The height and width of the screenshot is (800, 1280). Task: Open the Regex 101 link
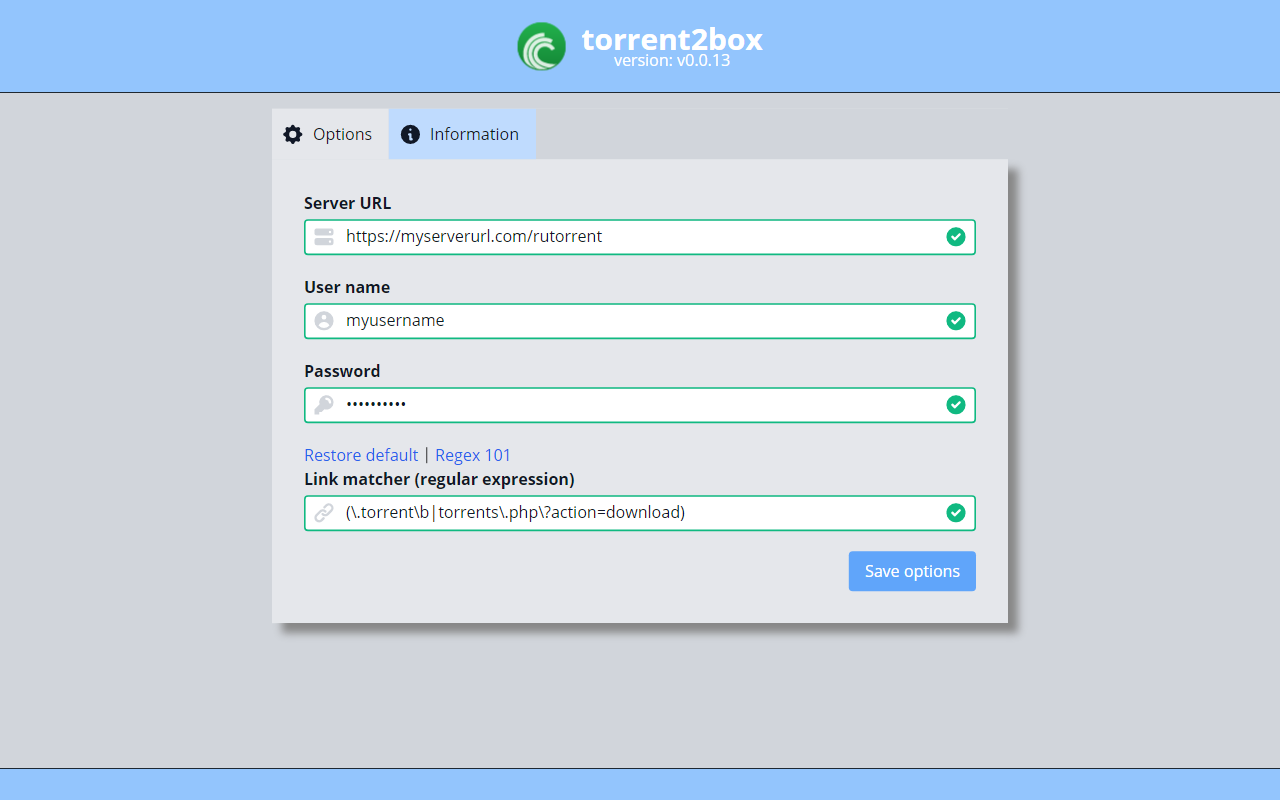tap(473, 454)
